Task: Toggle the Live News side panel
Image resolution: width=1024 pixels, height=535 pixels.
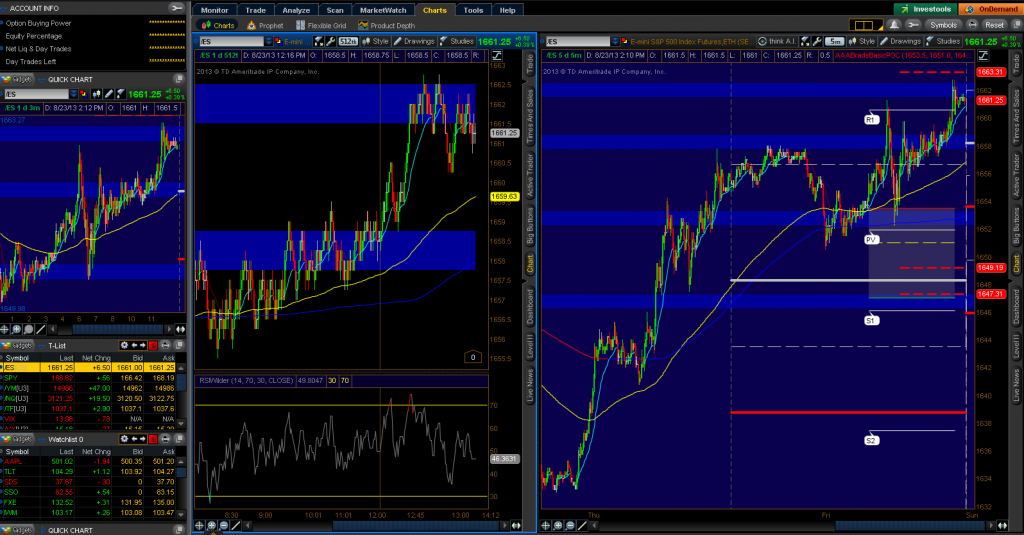Action: pos(1017,387)
